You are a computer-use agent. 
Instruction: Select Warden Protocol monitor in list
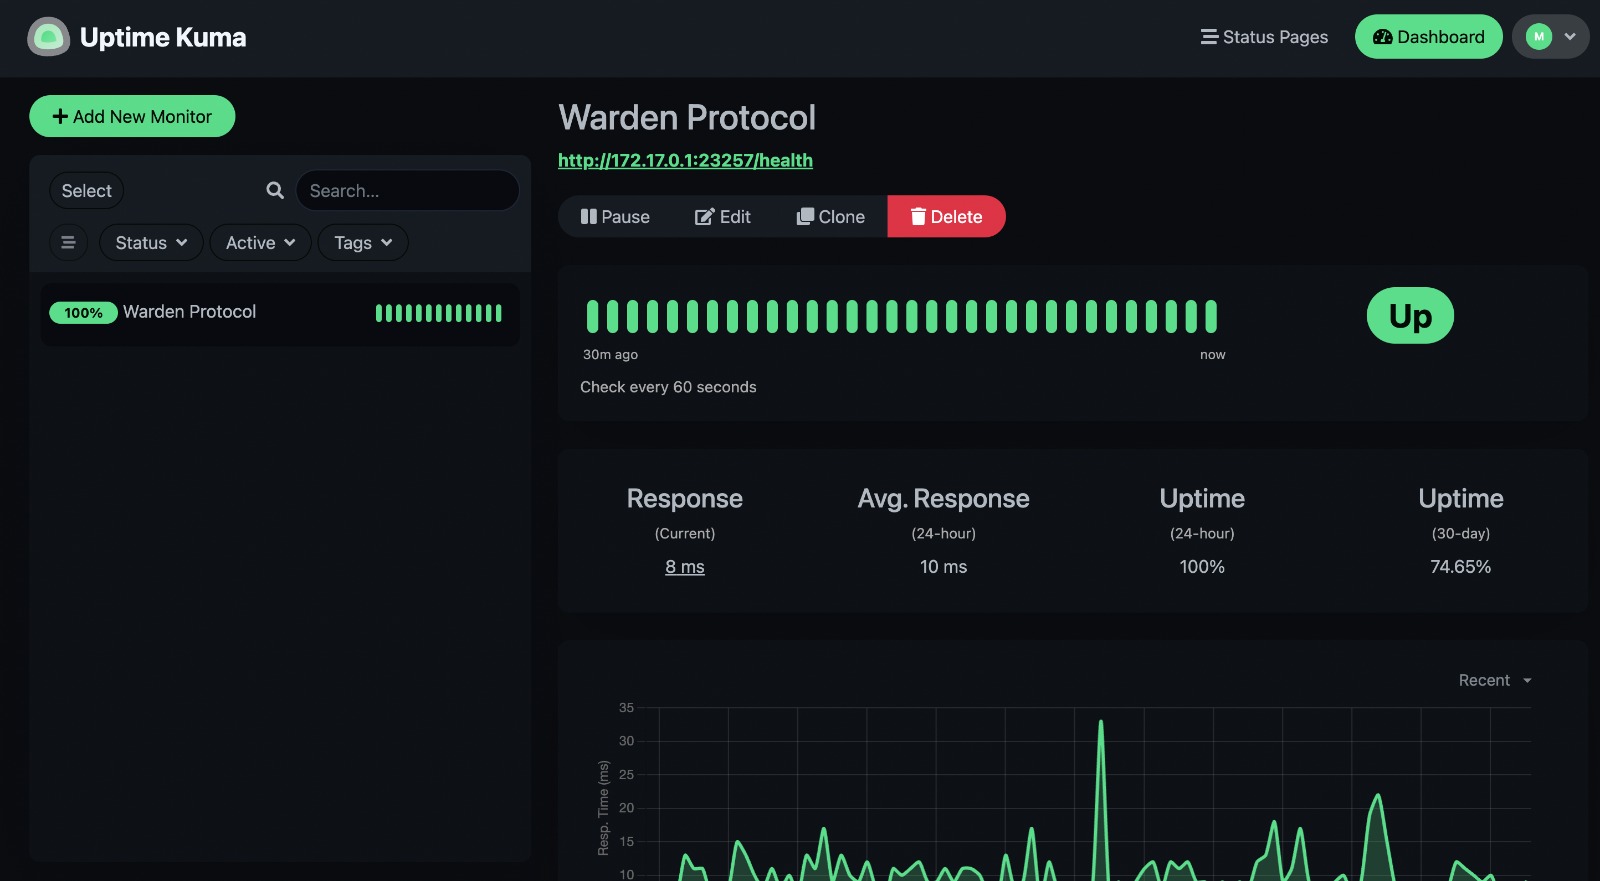pyautogui.click(x=280, y=314)
